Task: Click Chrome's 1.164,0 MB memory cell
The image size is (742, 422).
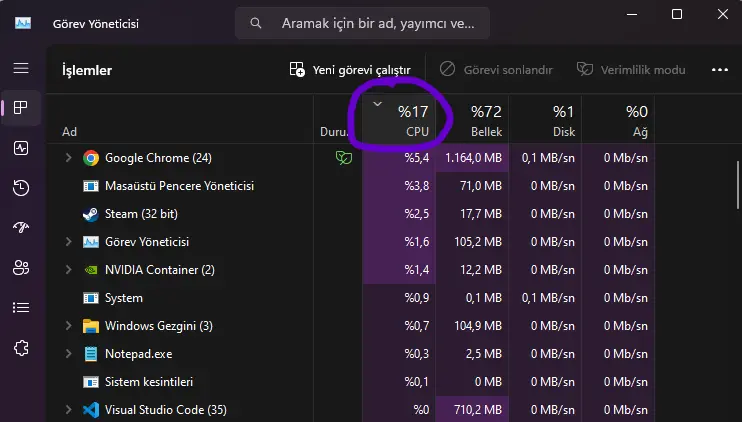Action: (x=472, y=158)
